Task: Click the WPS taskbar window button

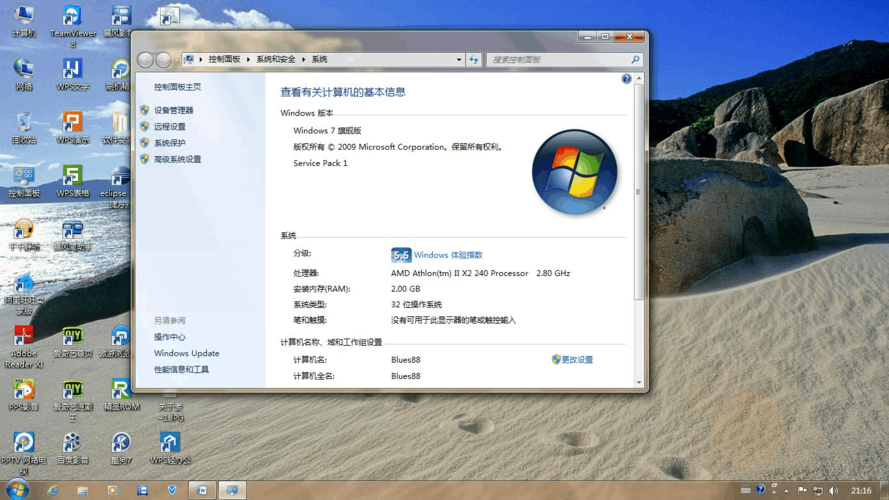Action: pos(202,490)
